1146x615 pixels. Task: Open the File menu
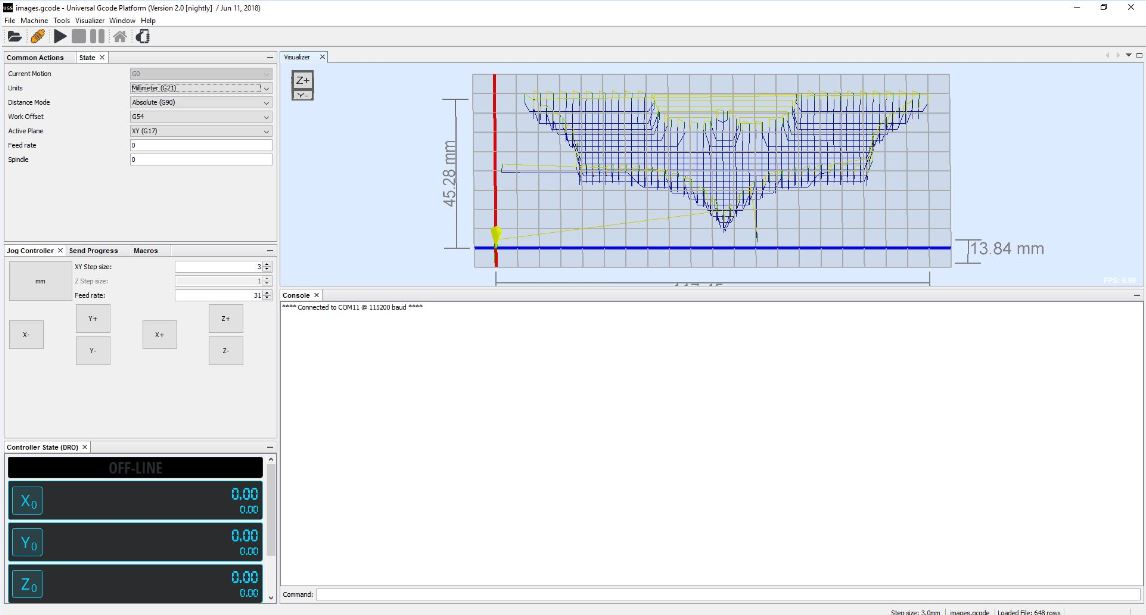click(10, 20)
